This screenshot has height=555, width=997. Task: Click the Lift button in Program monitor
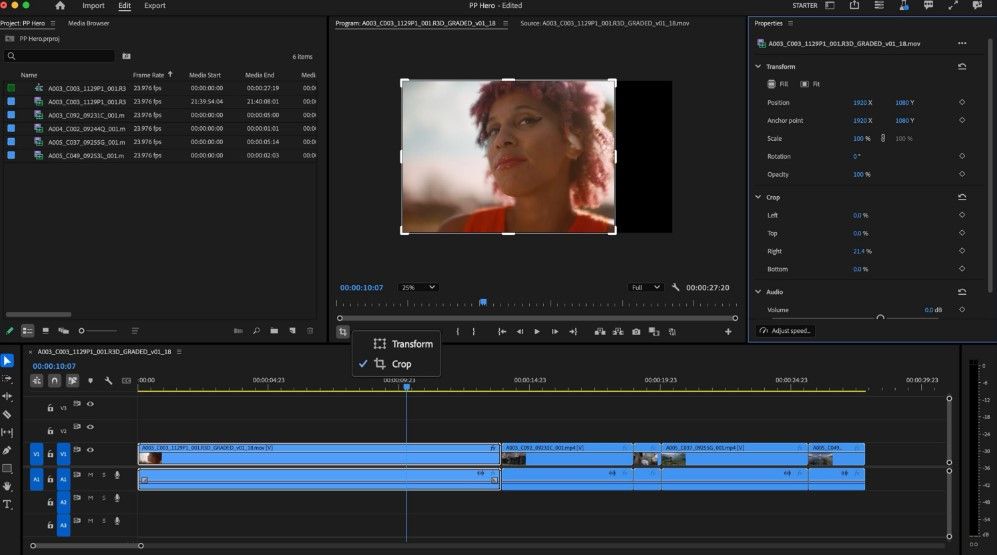pos(600,332)
